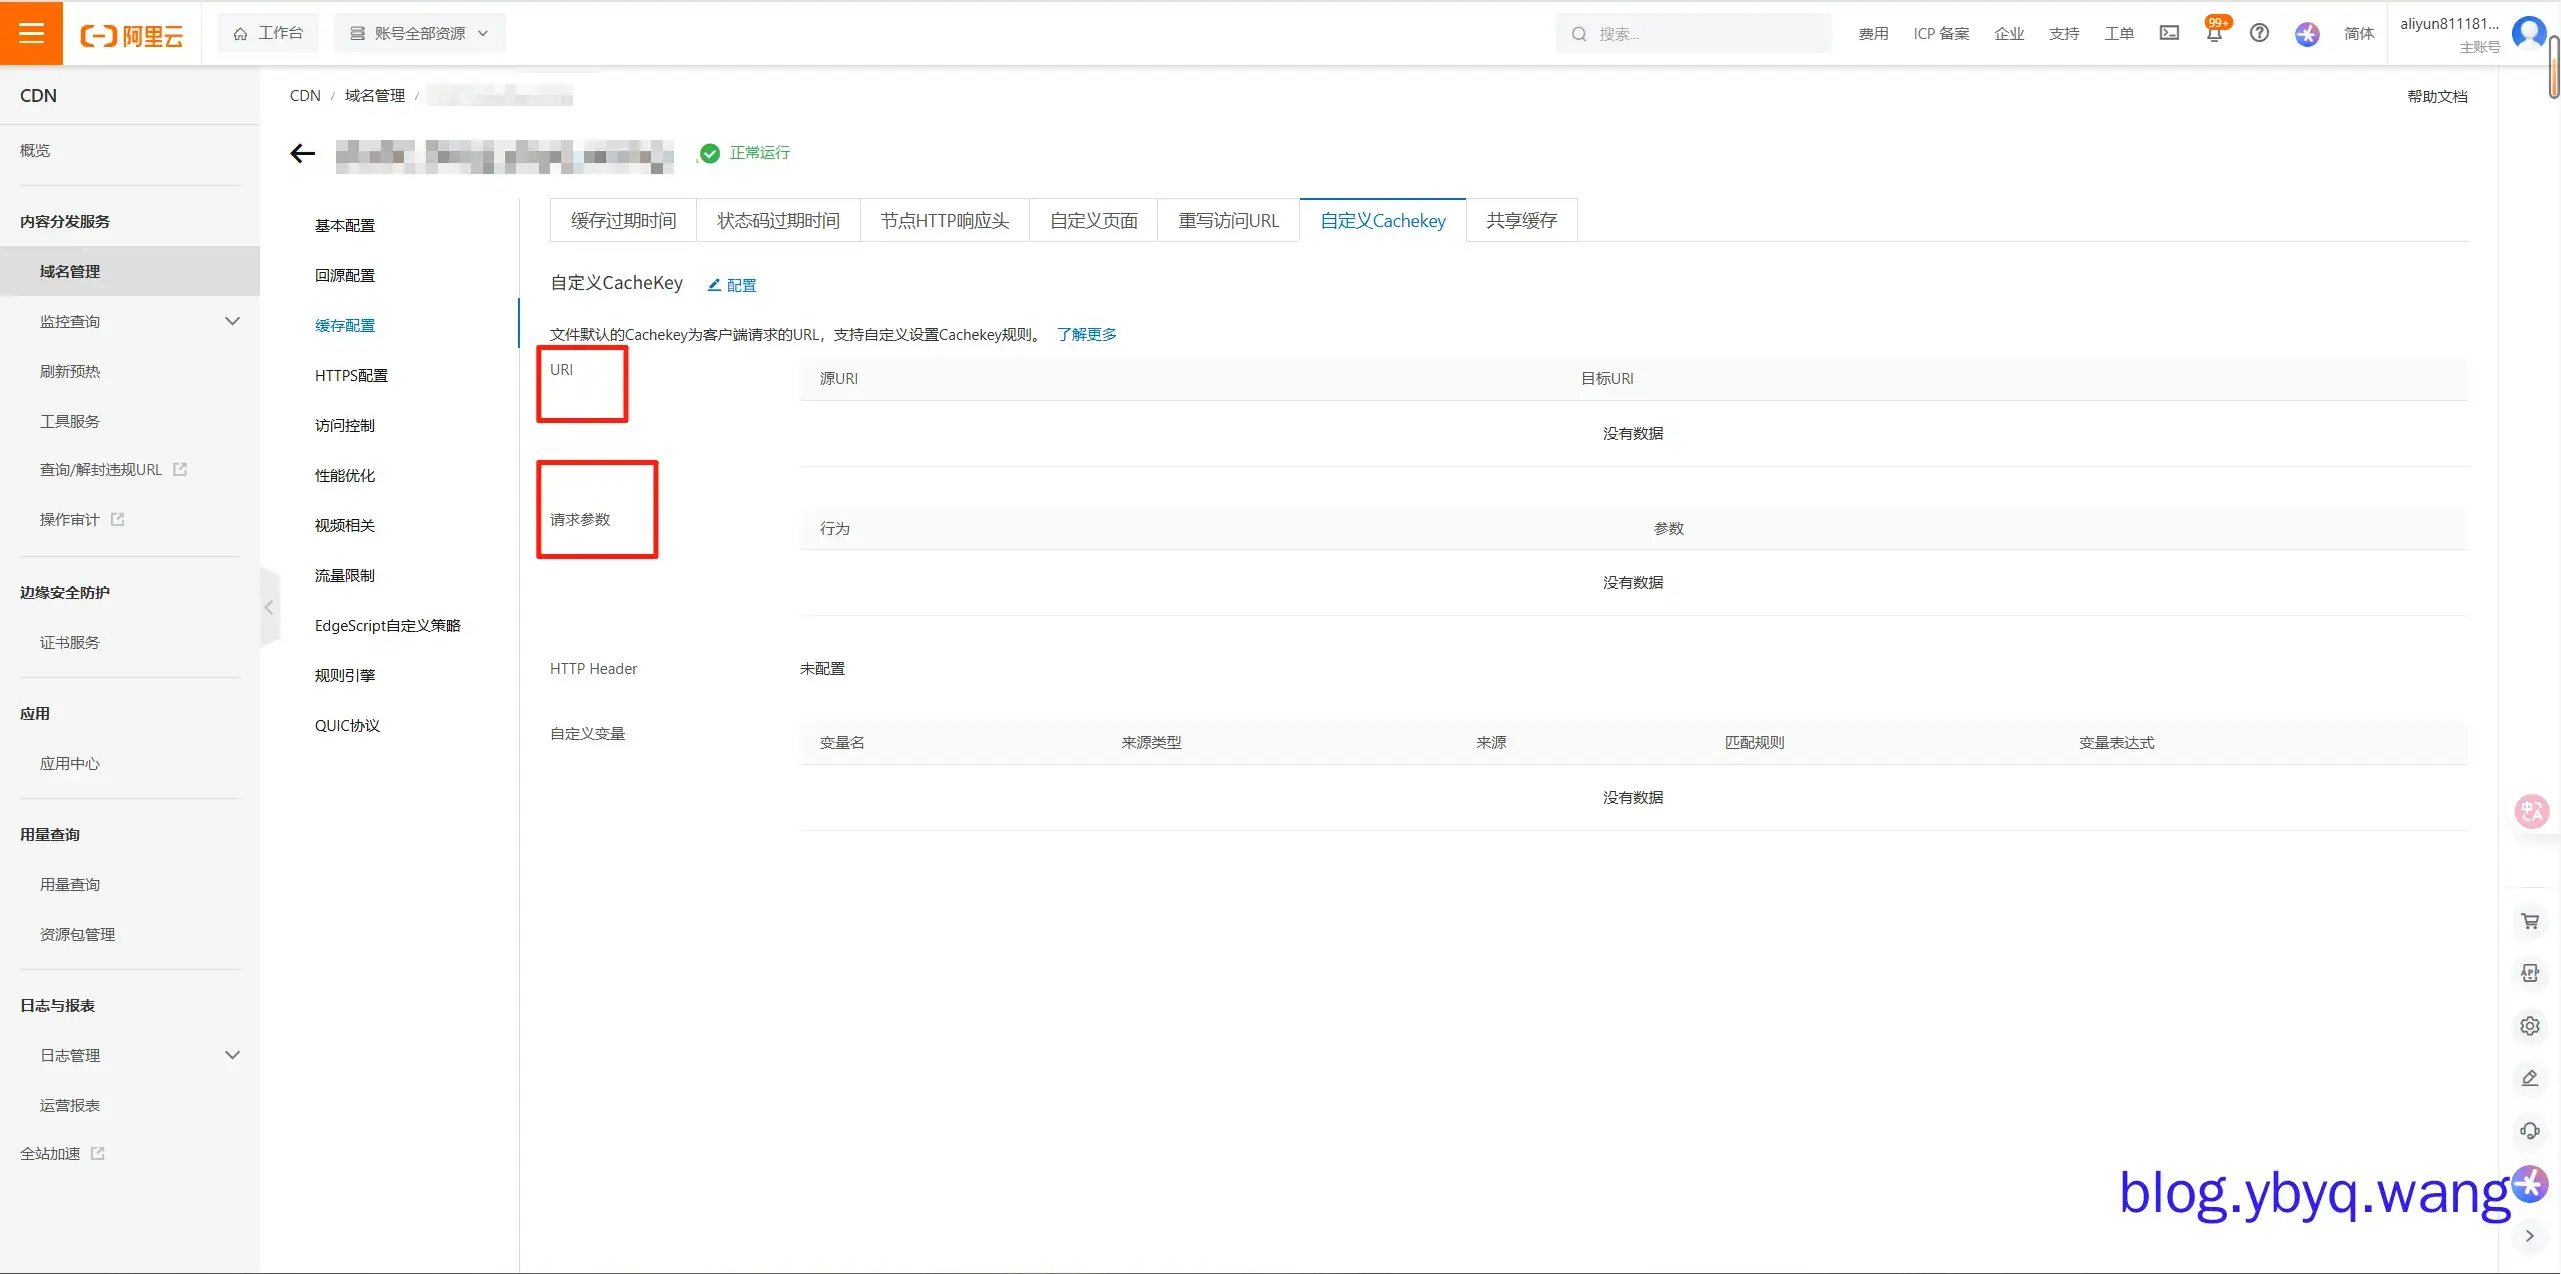Click the back arrow beside the domain name
Viewport: 2561px width, 1274px height.
click(x=302, y=153)
